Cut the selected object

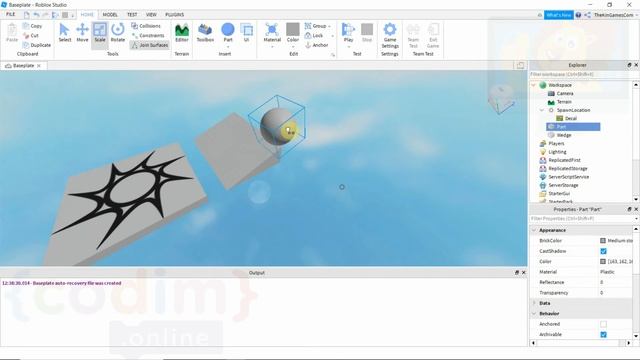(31, 36)
